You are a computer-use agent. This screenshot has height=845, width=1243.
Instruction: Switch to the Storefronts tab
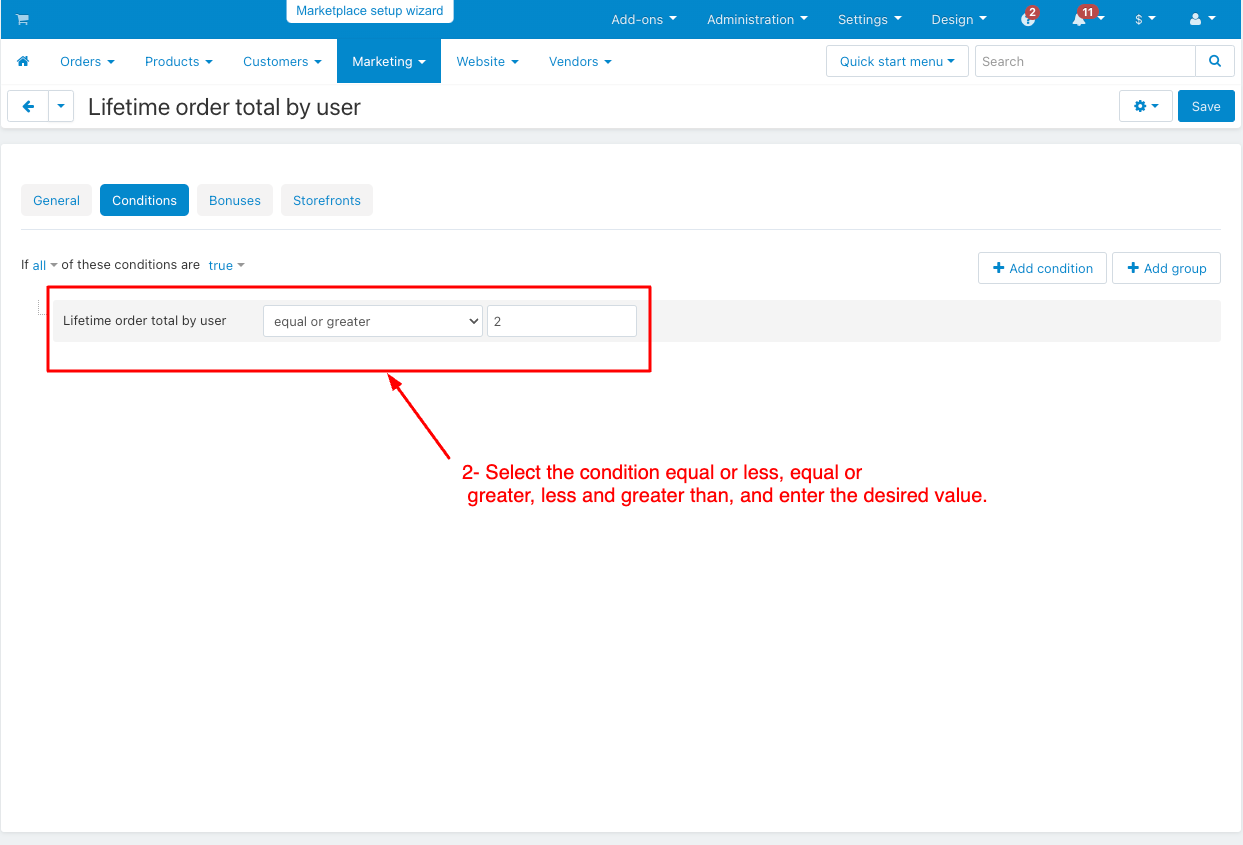(327, 201)
